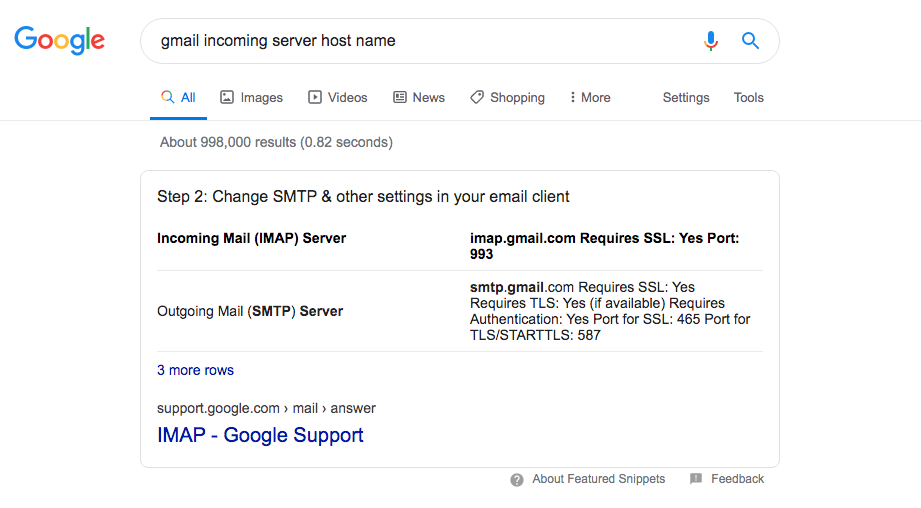This screenshot has height=508, width=921.
Task: Open the News tab
Action: click(x=419, y=97)
